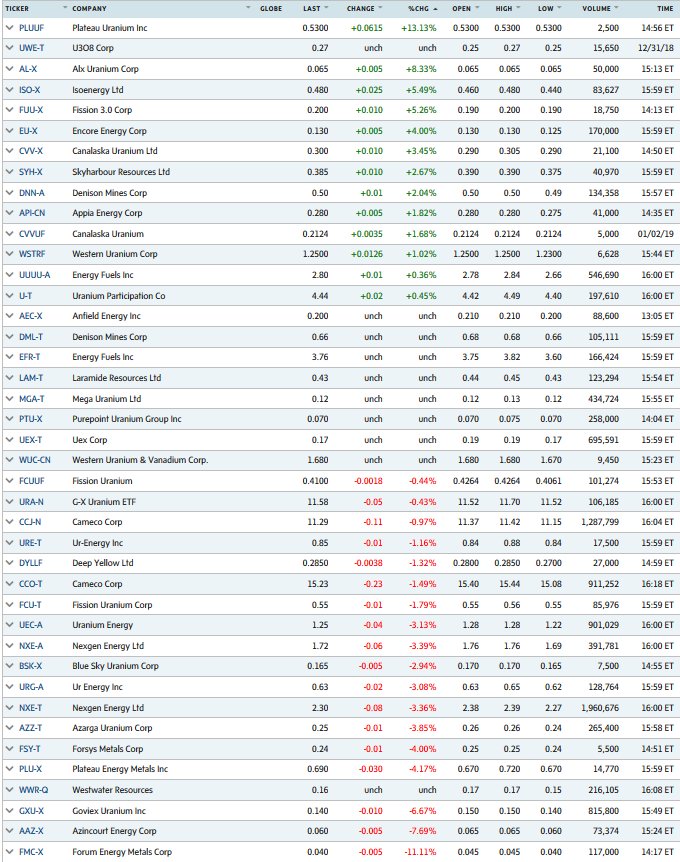Screen dimensions: 680x862
Task: Open the GXU-X ticker link
Action: 31,811
